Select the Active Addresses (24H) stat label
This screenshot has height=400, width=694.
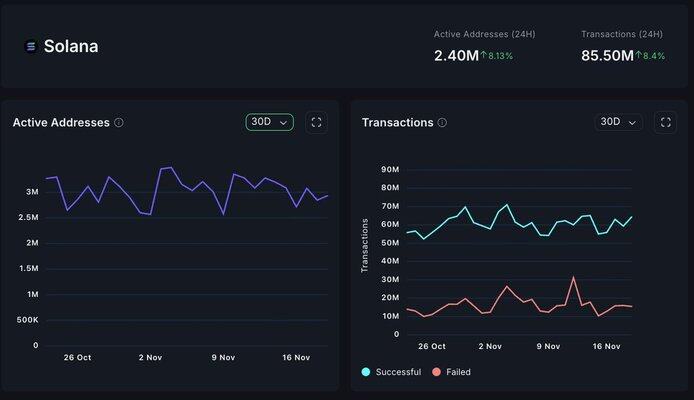pos(484,34)
